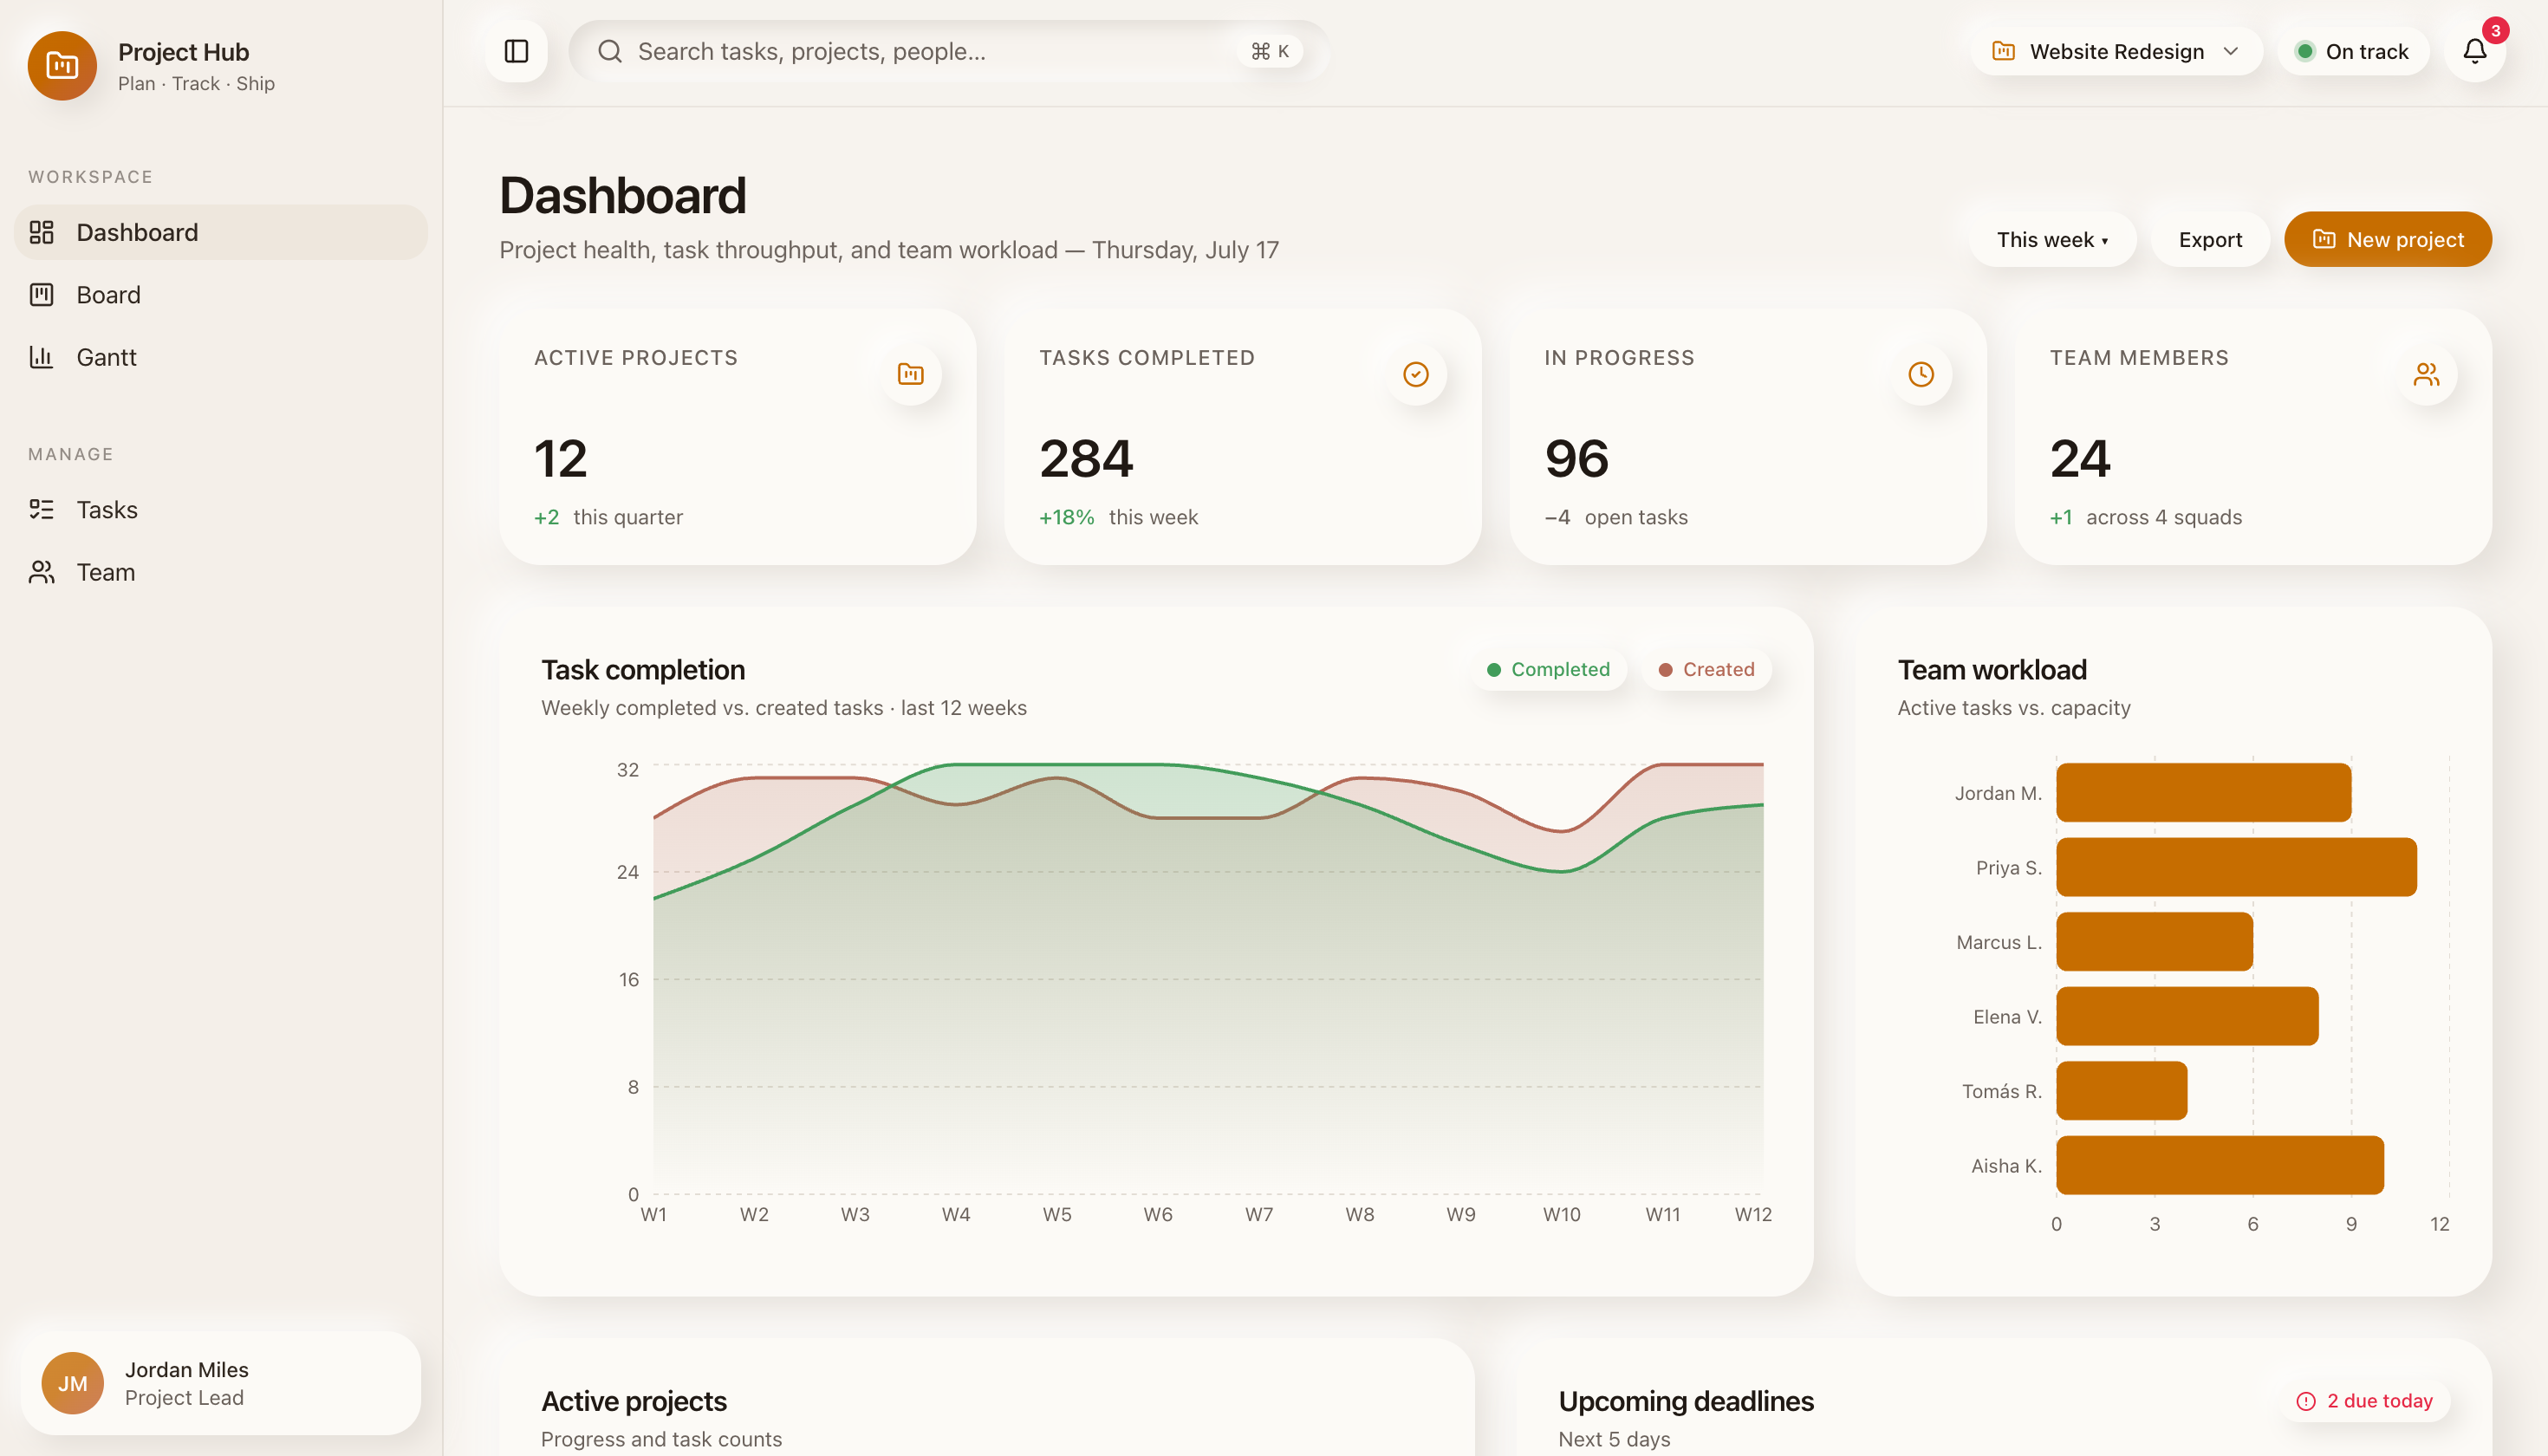Click the JM user avatar
This screenshot has width=2548, height=1456.
(x=72, y=1383)
